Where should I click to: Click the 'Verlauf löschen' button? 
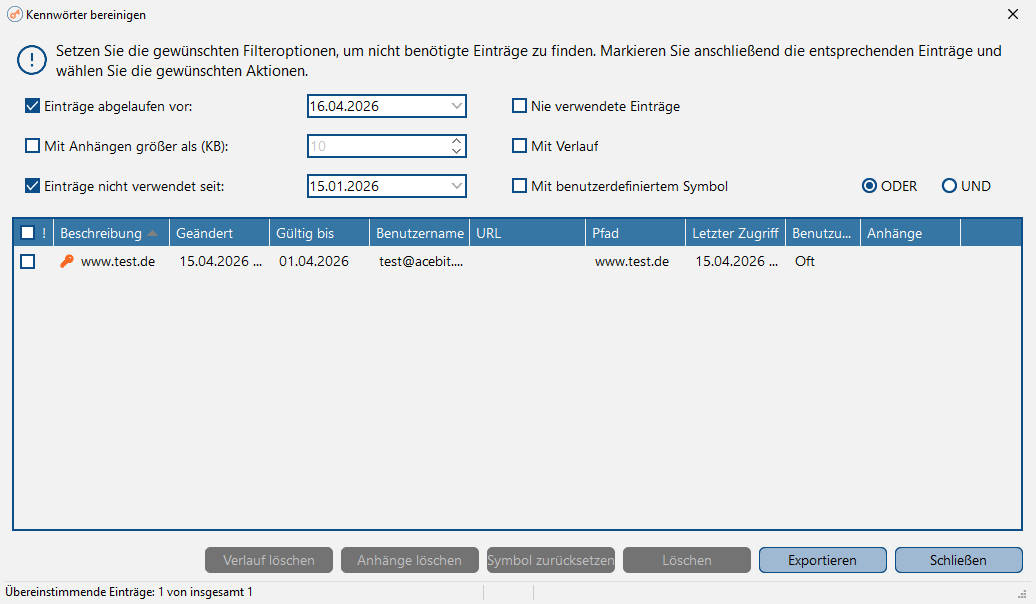[x=269, y=560]
